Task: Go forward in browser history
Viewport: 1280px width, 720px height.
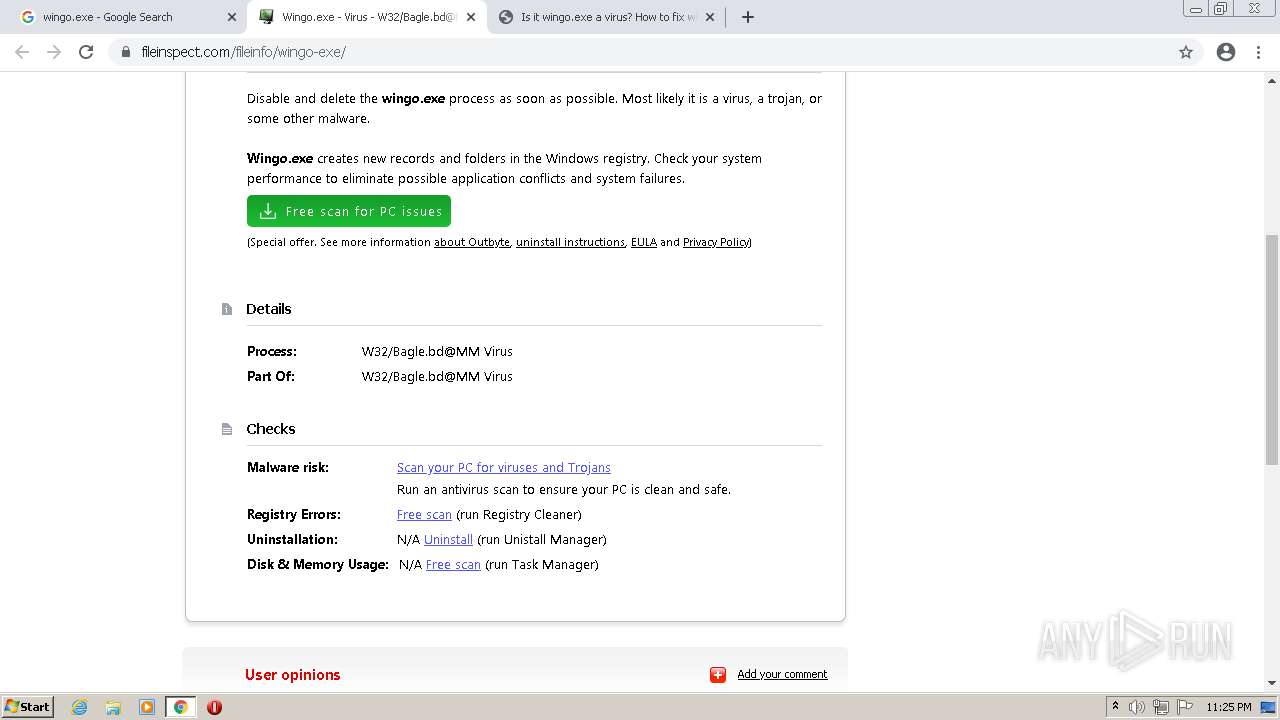Action: [x=54, y=52]
